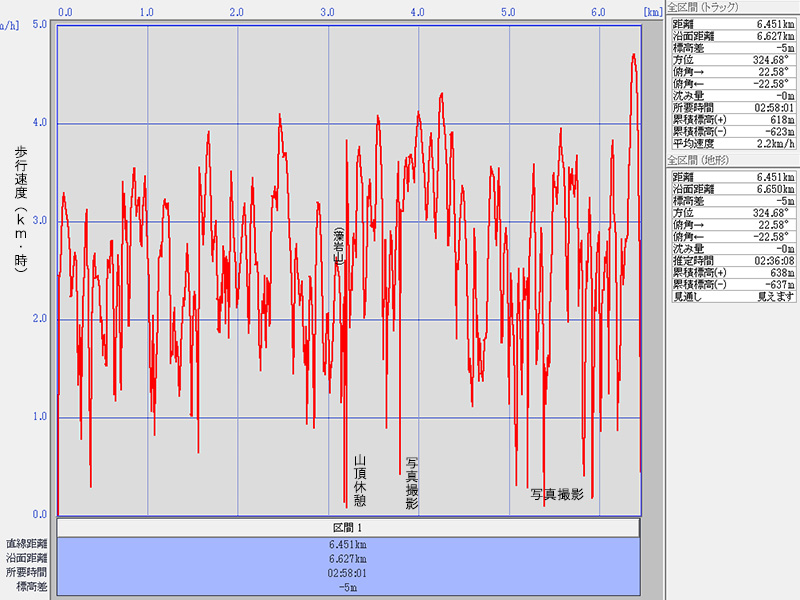Click the 累積標高(+) 618m row

[732, 119]
